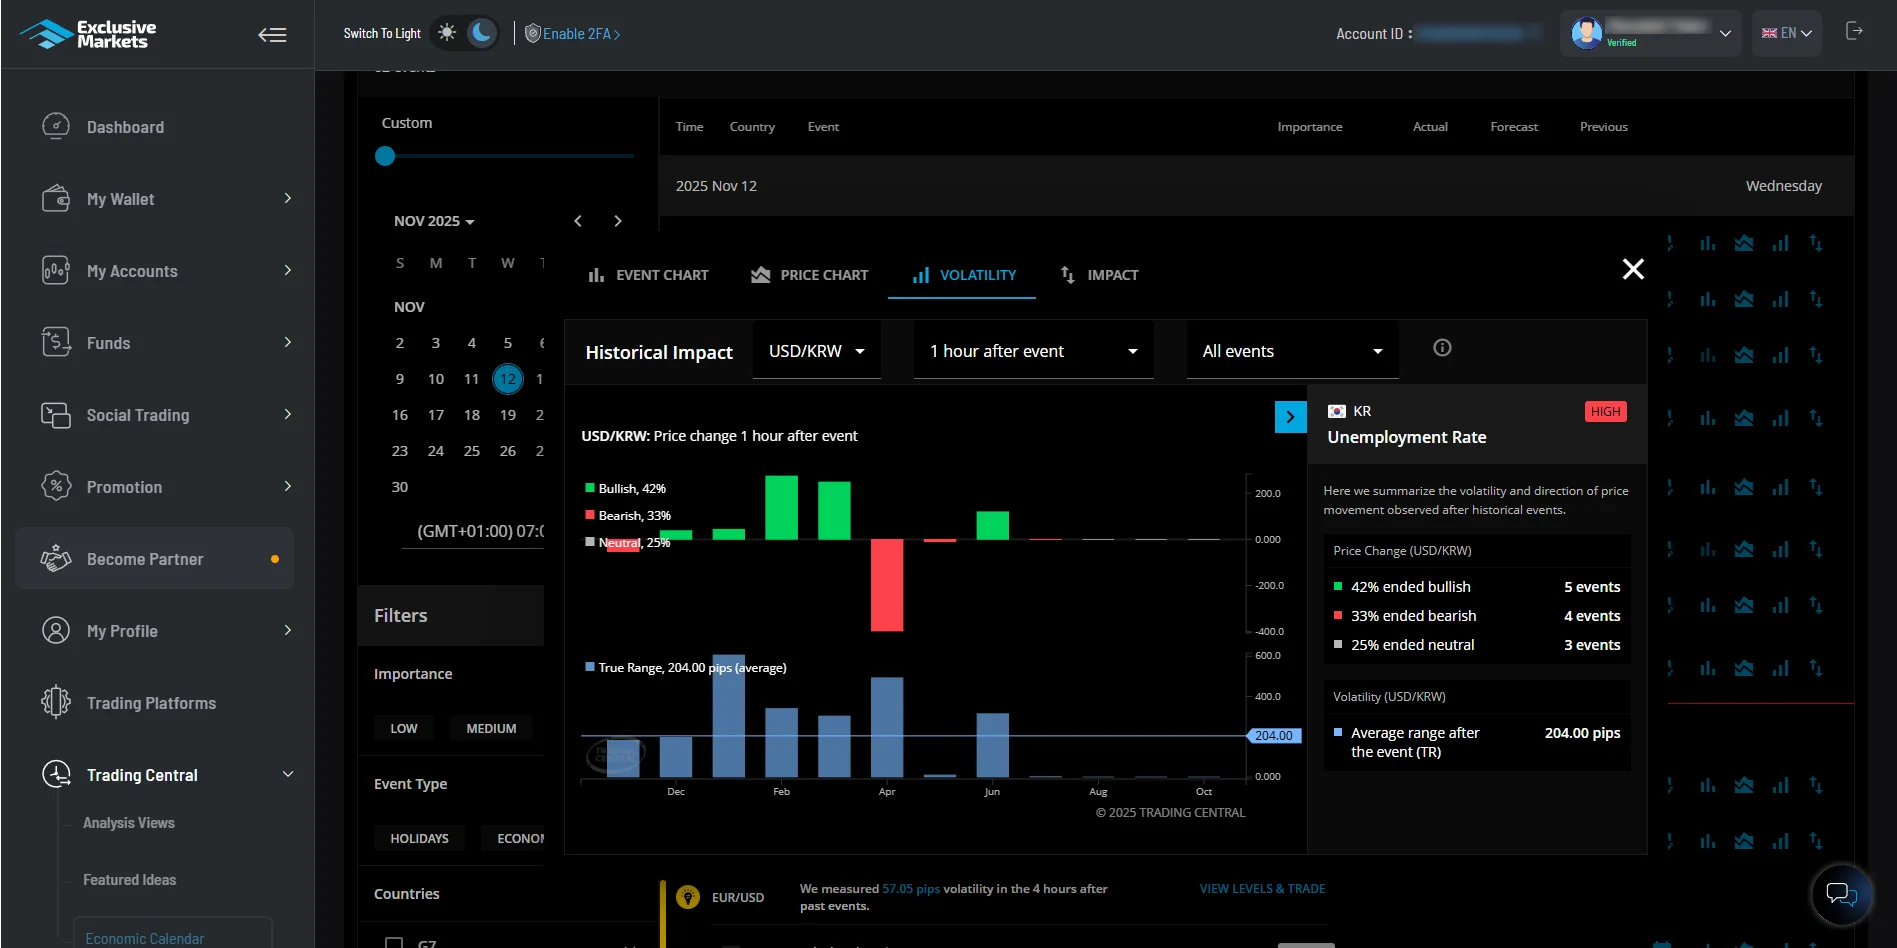Click the info icon beside All events
The width and height of the screenshot is (1897, 948).
tap(1442, 348)
